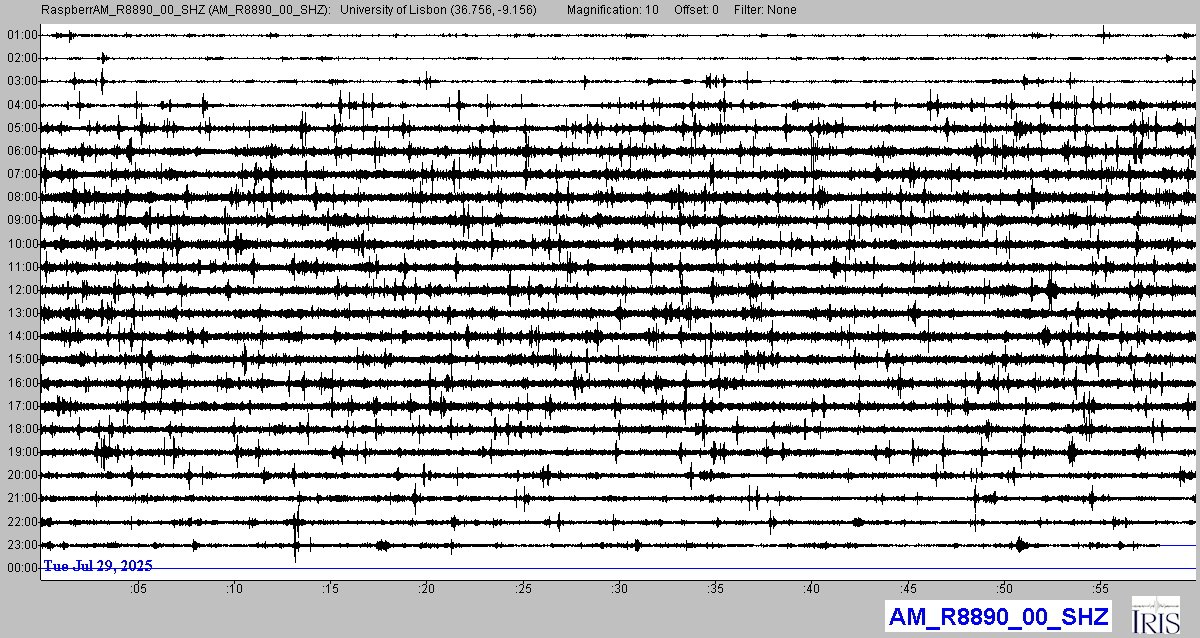Click the 'Tue Jul 29, 2025' date label
Screen dimensions: 1200x638
click(x=98, y=566)
